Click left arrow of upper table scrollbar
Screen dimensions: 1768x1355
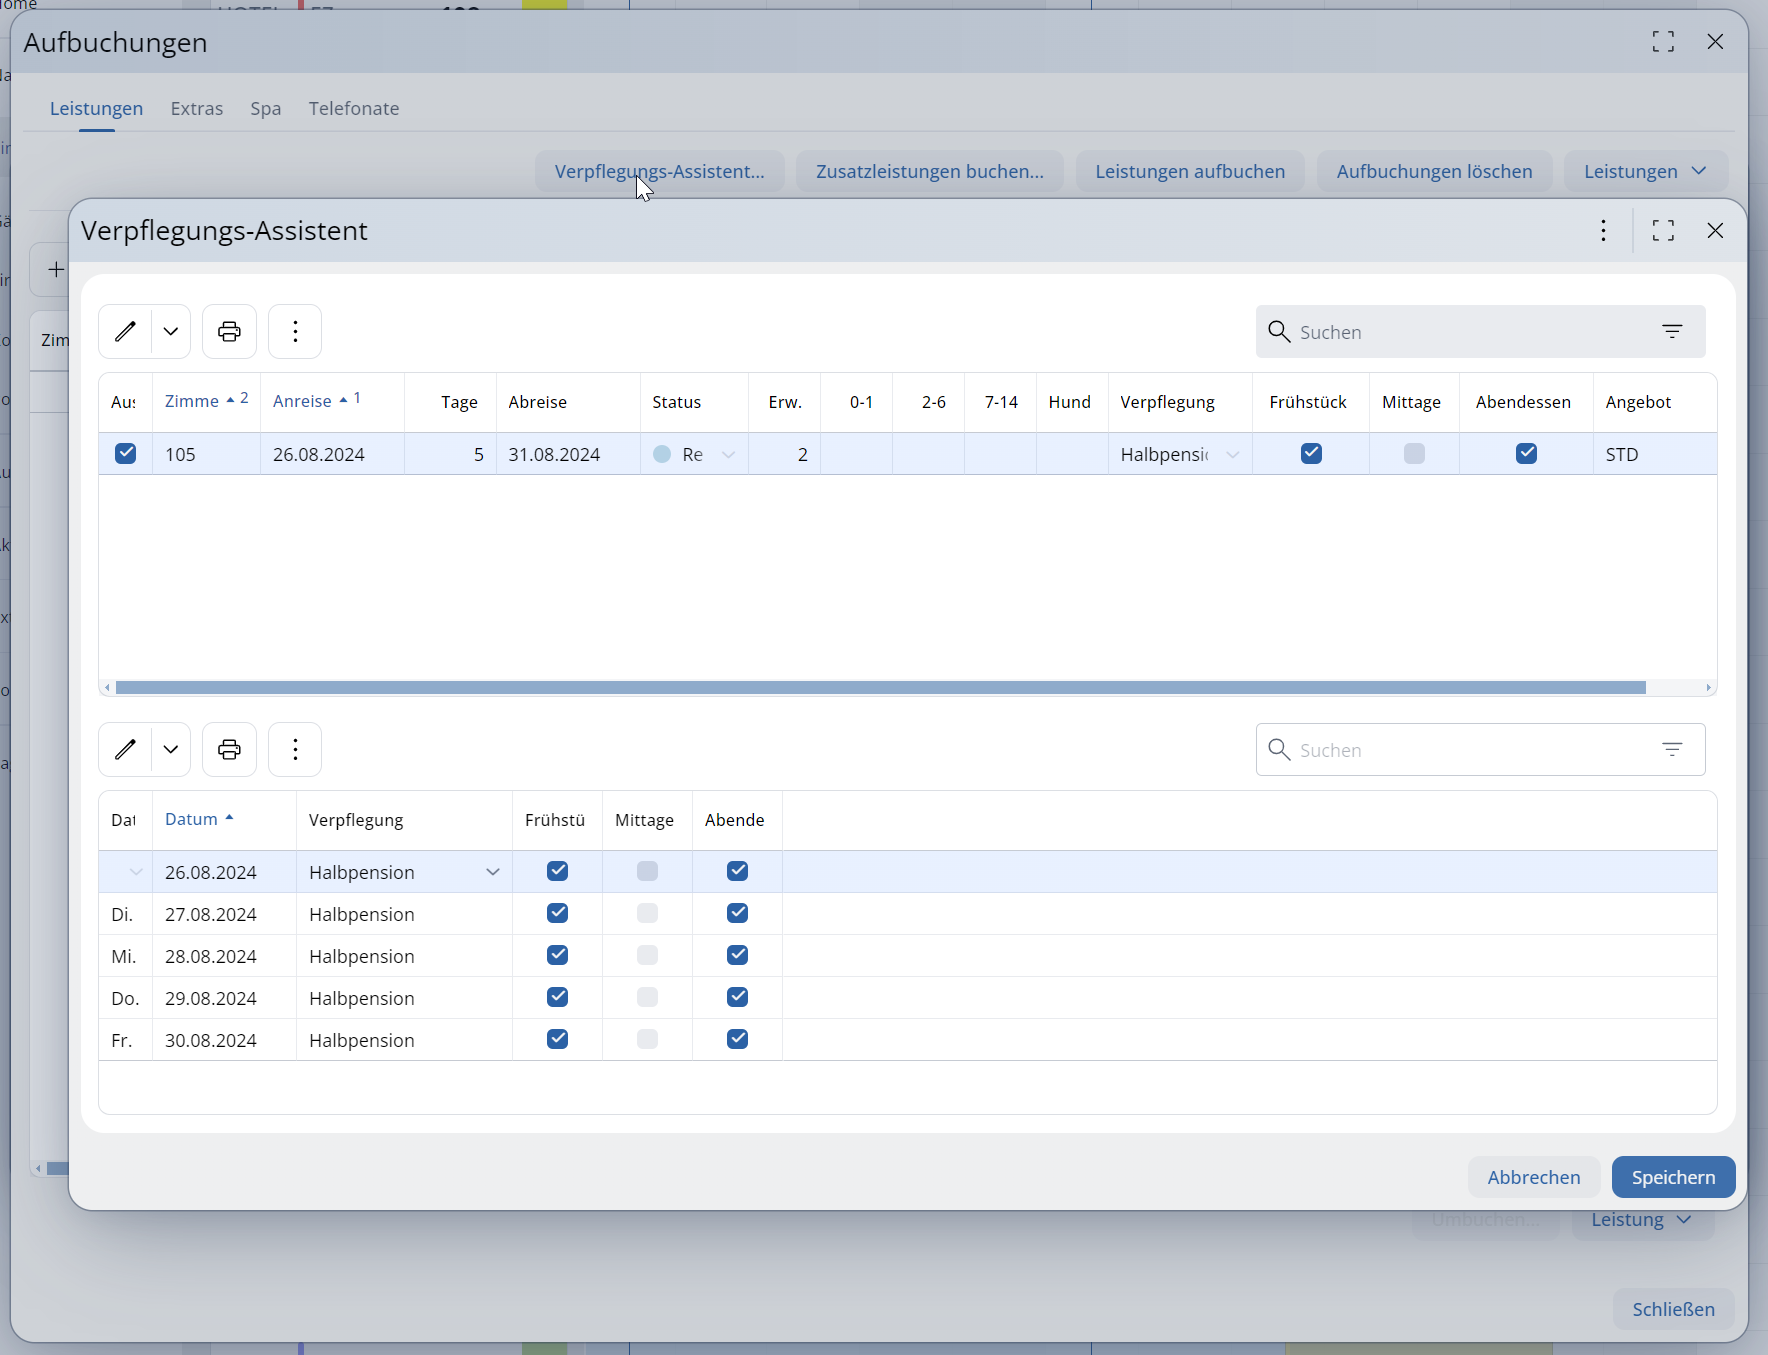[x=107, y=687]
